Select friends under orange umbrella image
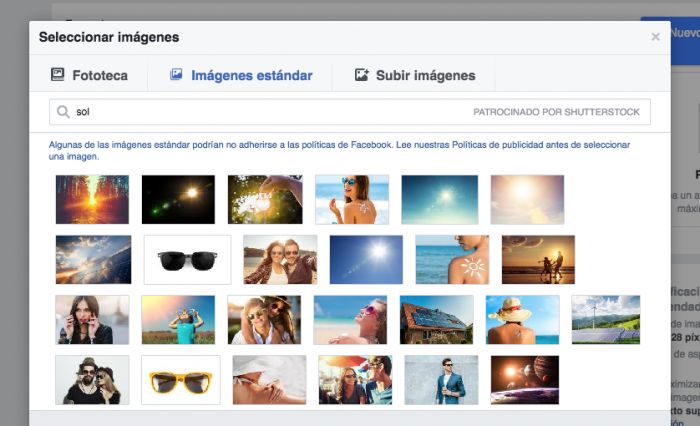The image size is (700, 426). [355, 380]
